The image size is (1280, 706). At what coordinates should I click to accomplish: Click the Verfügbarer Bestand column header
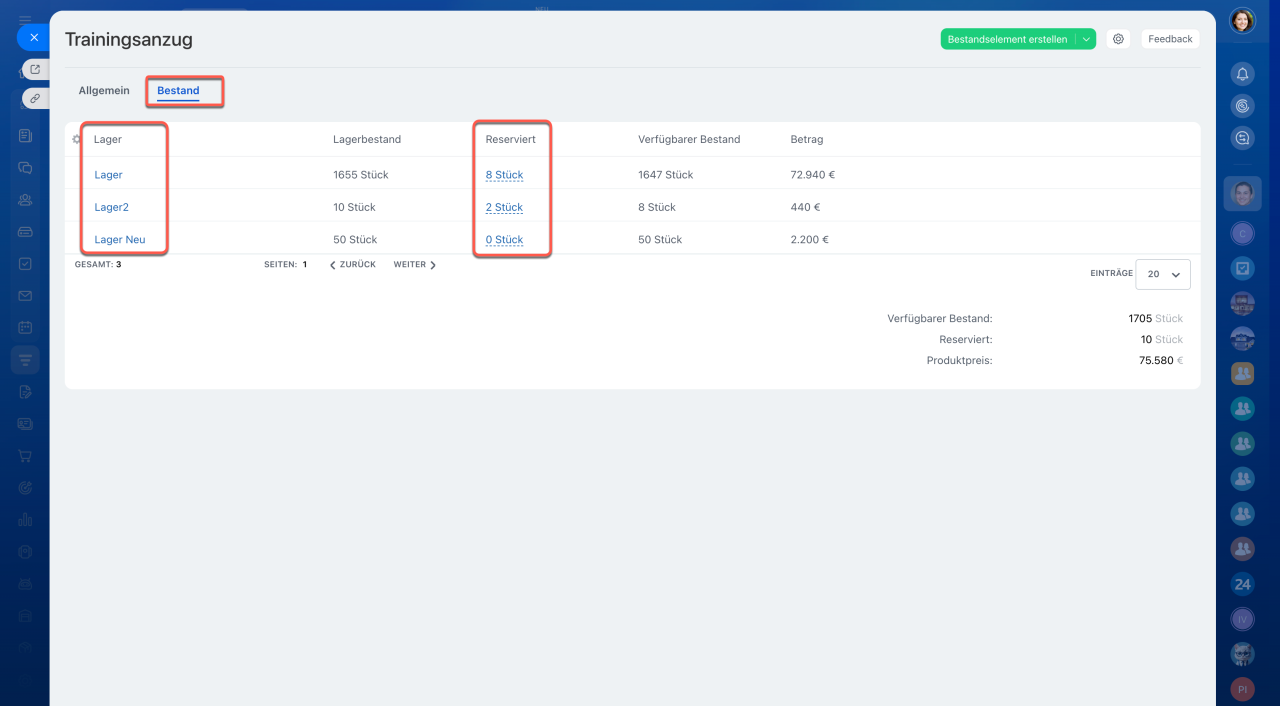[x=689, y=139]
